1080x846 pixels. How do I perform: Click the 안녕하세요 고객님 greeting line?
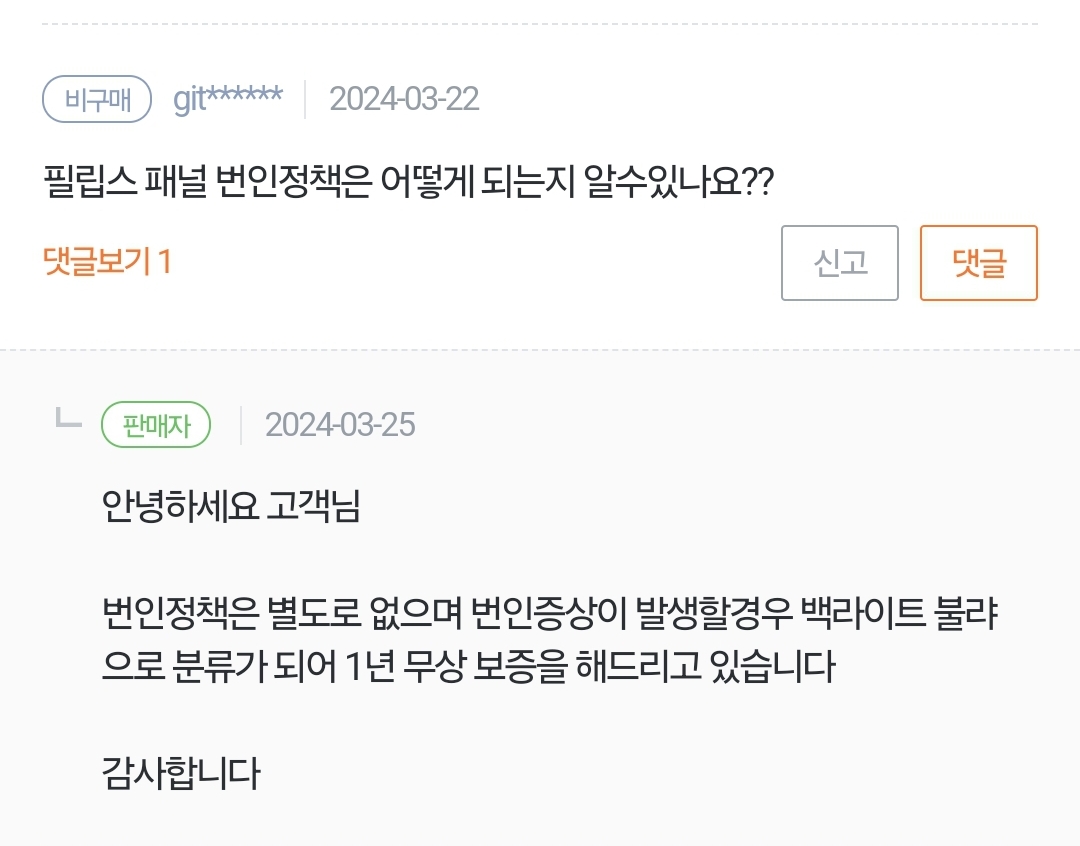(231, 507)
